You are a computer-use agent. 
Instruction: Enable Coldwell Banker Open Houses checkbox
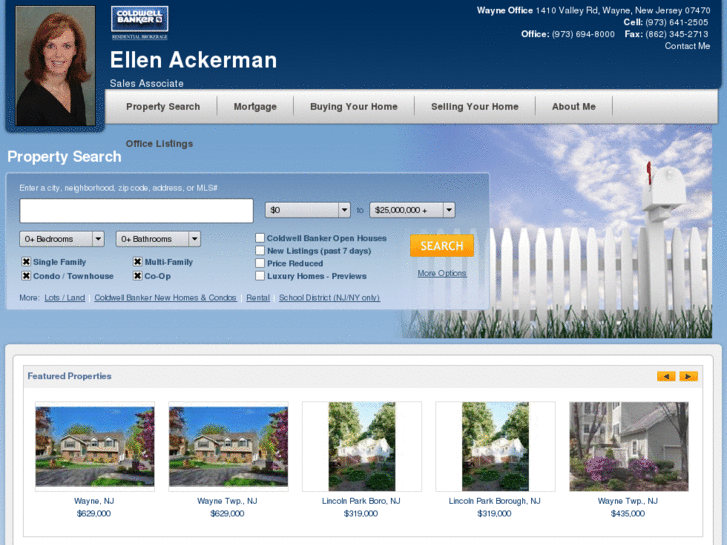260,238
